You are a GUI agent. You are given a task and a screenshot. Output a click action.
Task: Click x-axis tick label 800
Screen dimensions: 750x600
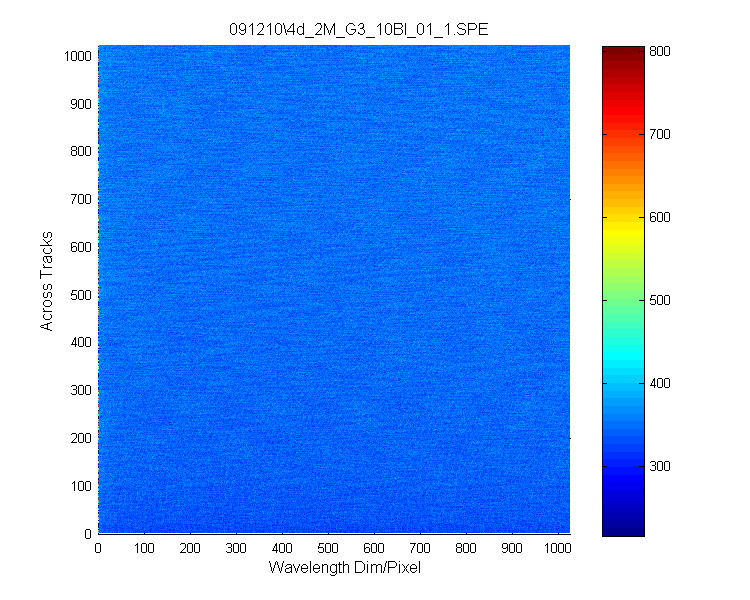(x=466, y=548)
